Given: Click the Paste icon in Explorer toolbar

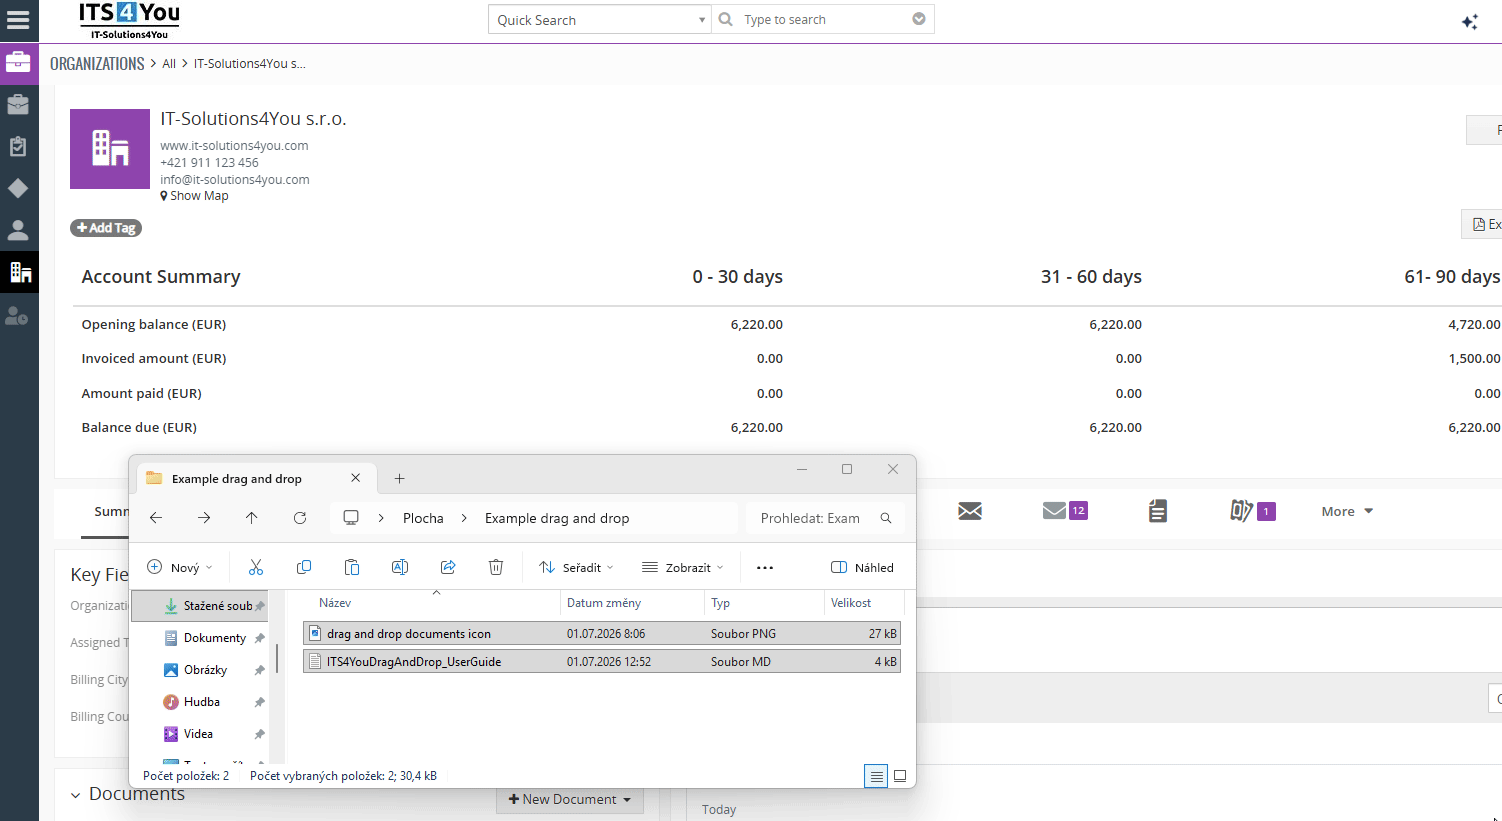Looking at the screenshot, I should coord(352,567).
